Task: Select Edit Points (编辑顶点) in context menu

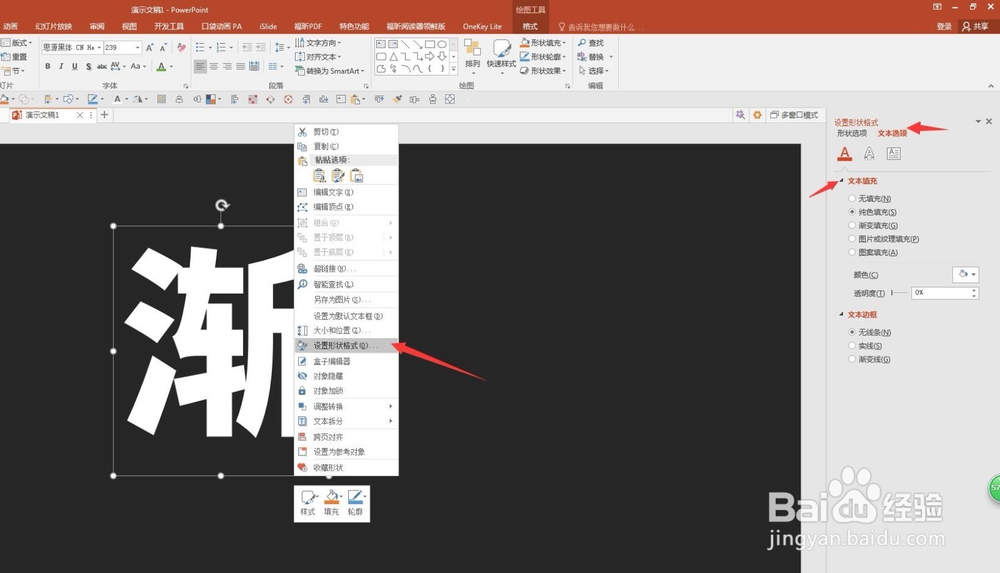Action: point(346,207)
